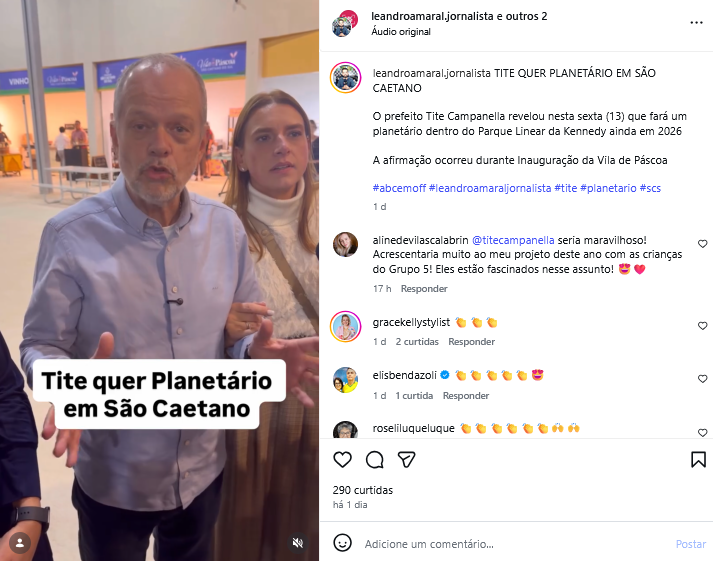Like the post with the heart icon

[x=342, y=460]
